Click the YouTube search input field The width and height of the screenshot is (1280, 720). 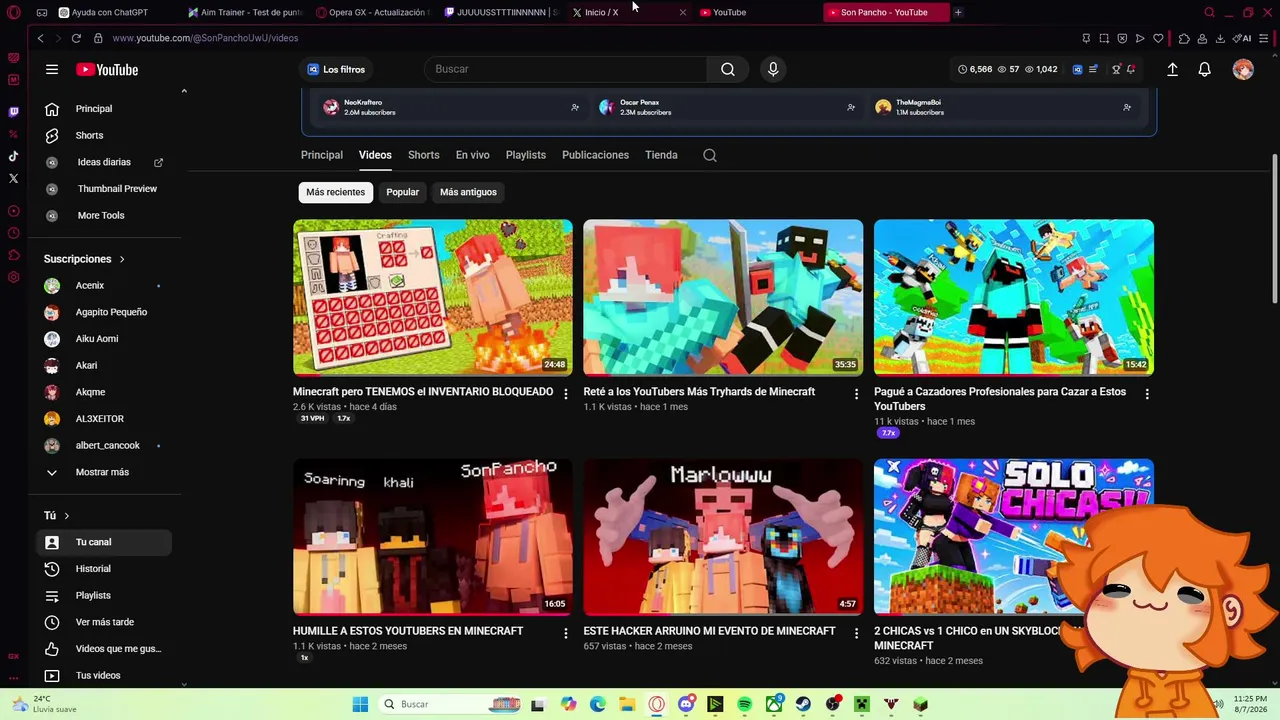565,69
